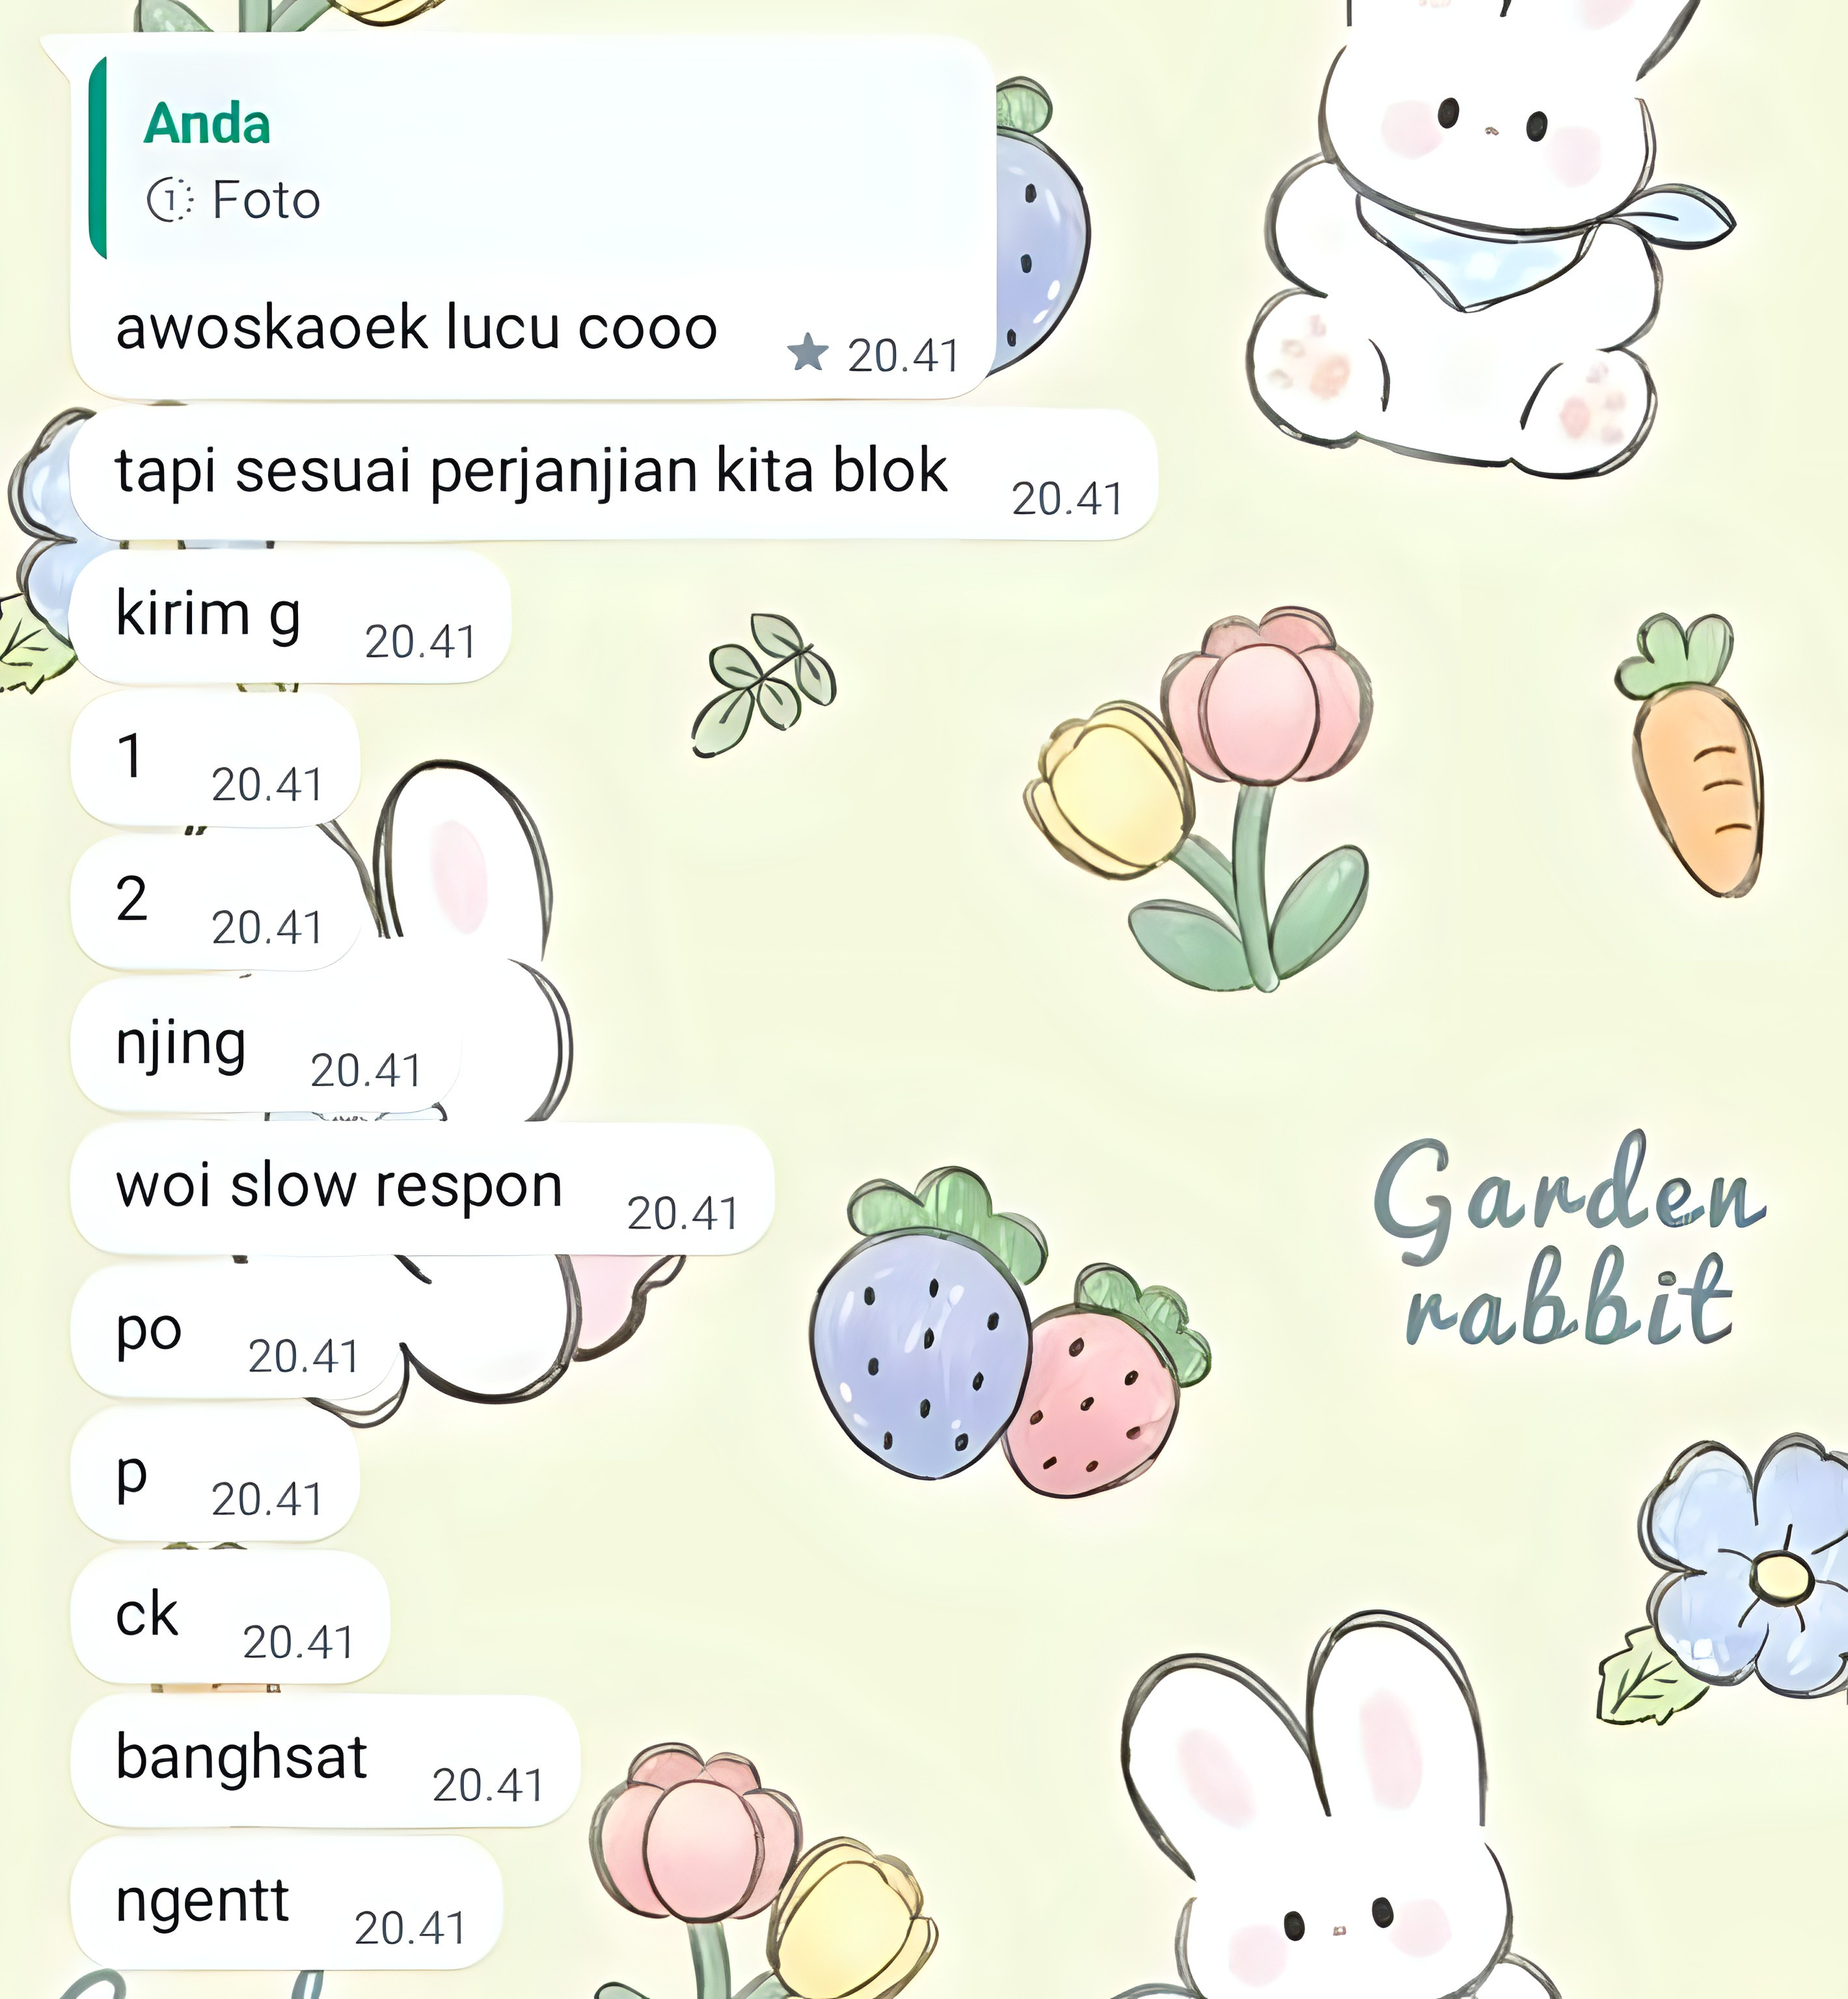Image resolution: width=1848 pixels, height=1999 pixels.
Task: Tap the star icon on the starred message
Action: pyautogui.click(x=808, y=353)
